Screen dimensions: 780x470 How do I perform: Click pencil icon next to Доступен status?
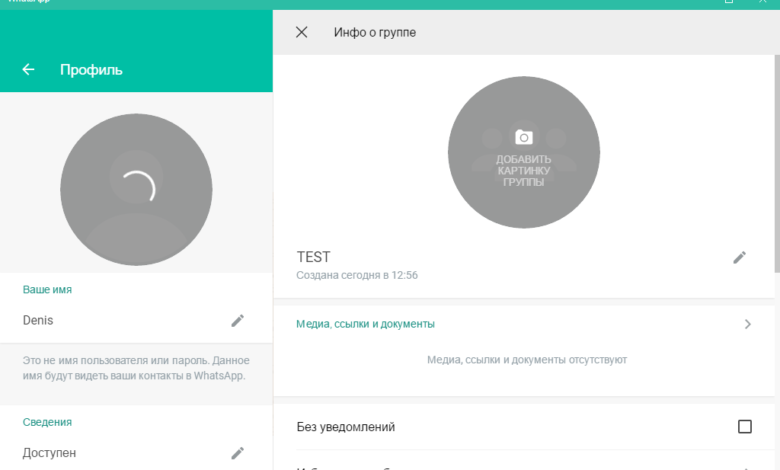(237, 453)
